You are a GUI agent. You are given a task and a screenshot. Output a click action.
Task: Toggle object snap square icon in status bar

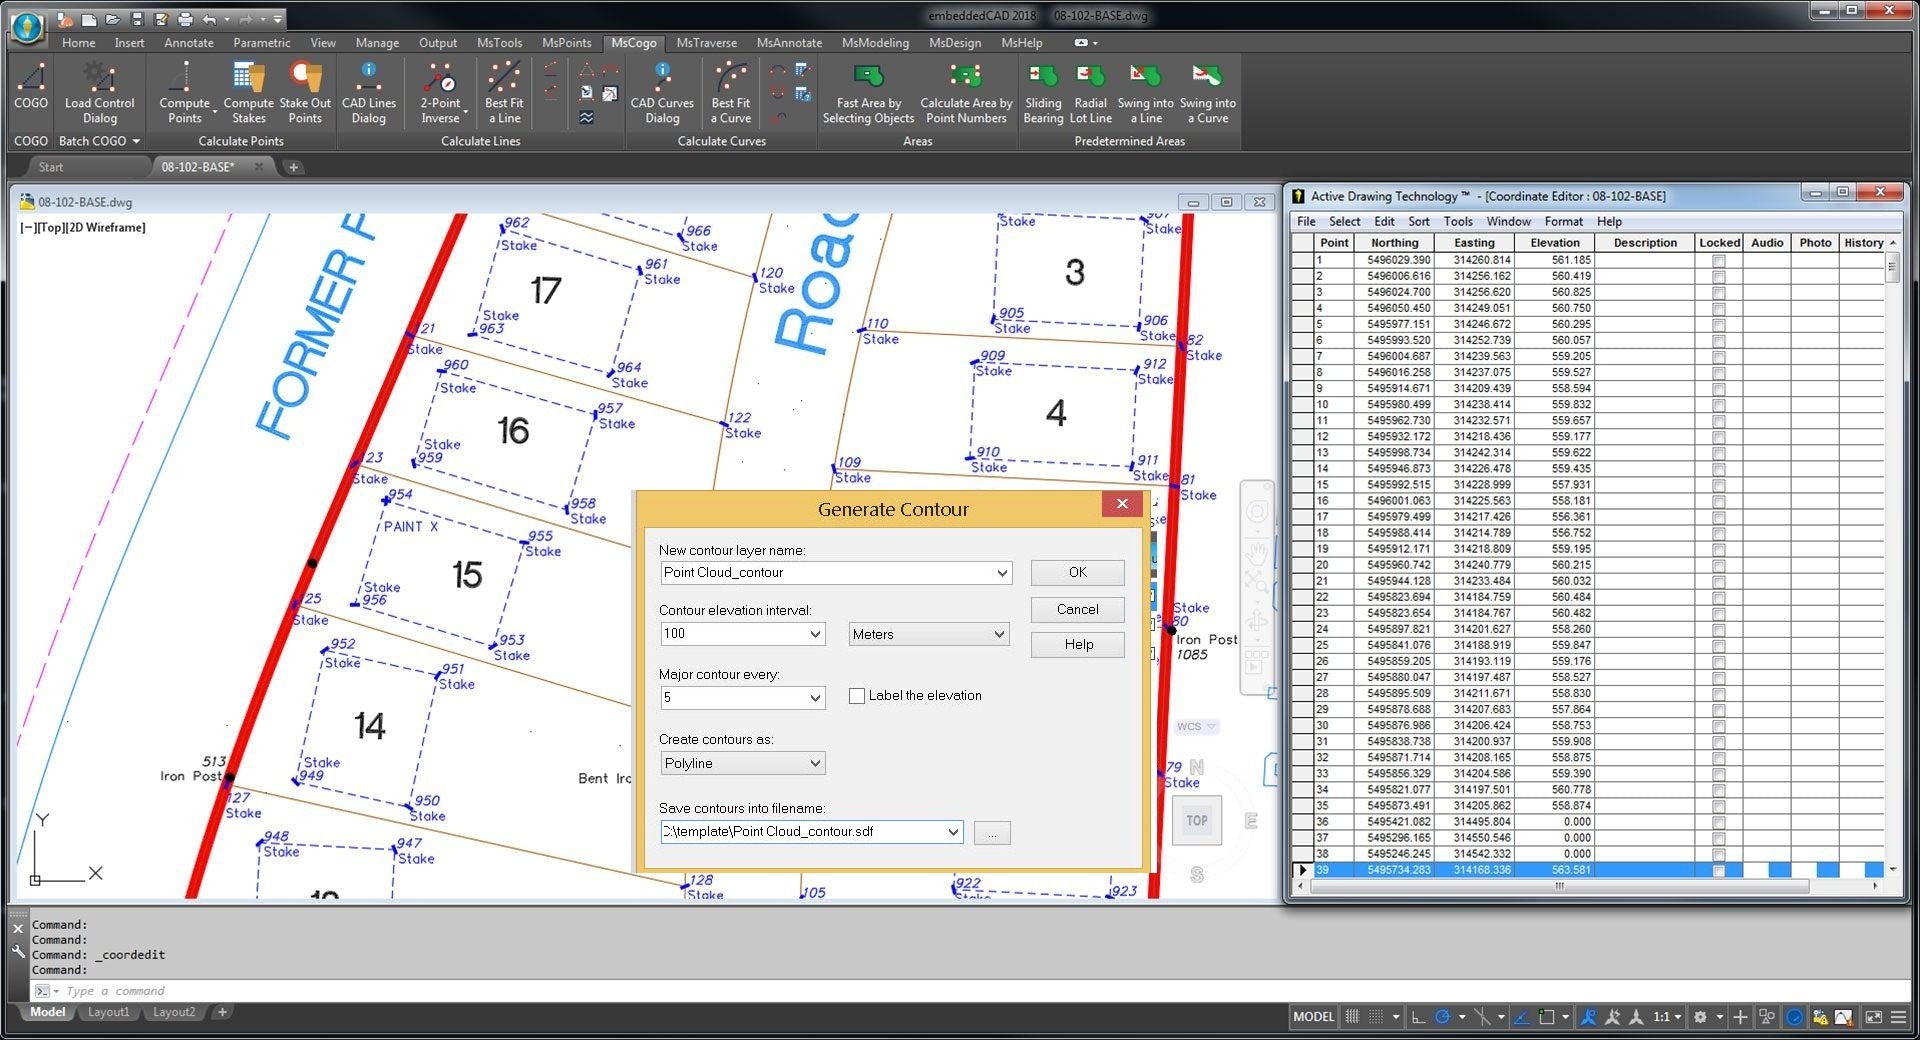click(1546, 1017)
